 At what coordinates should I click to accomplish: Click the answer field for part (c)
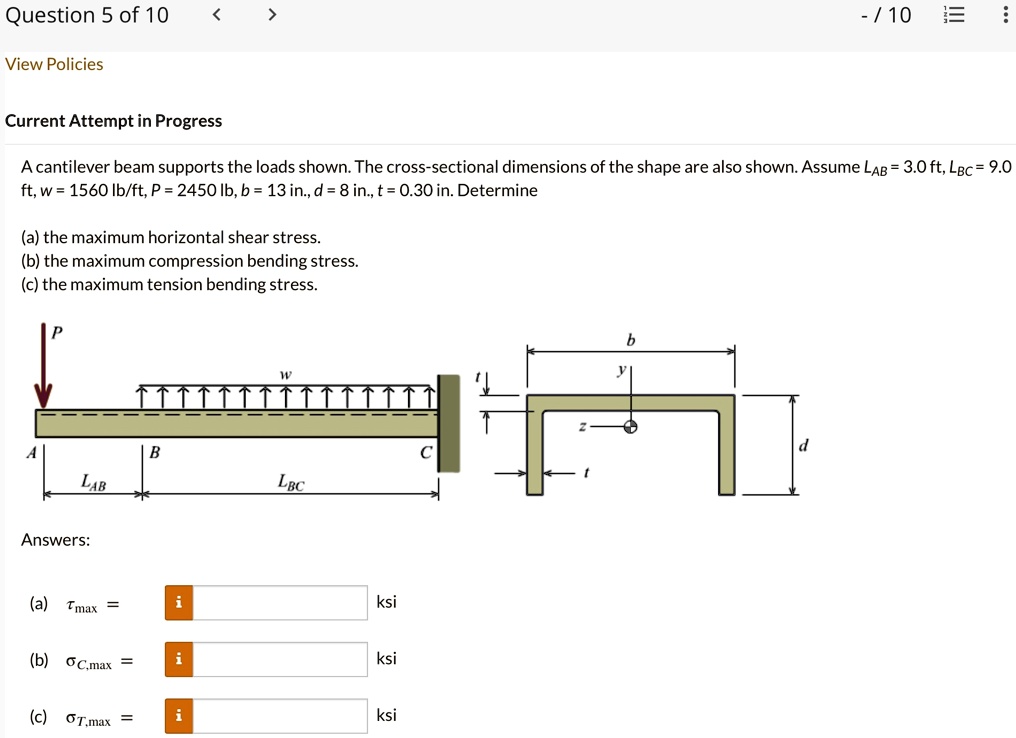pos(280,716)
